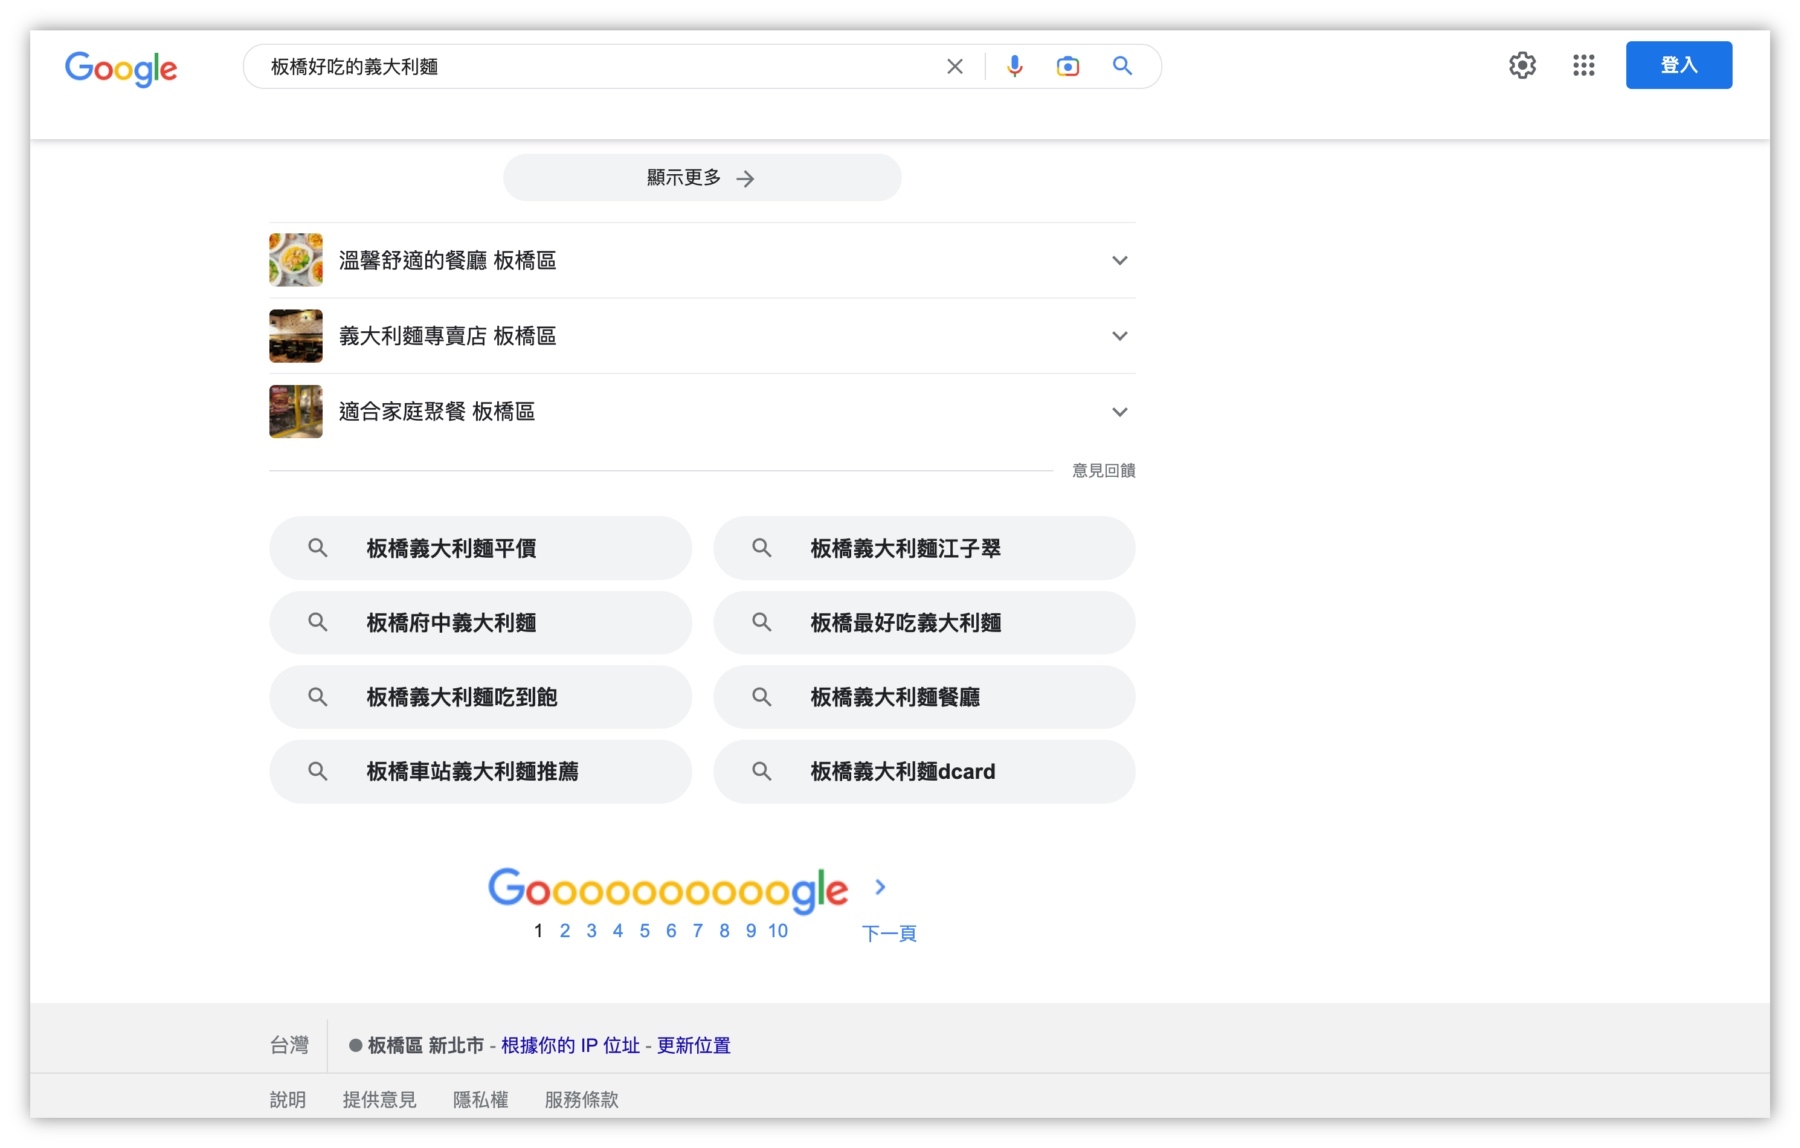Expand 溫馨舒適的餐廳 板橋區 section
This screenshot has width=1800, height=1148.
tap(1119, 261)
